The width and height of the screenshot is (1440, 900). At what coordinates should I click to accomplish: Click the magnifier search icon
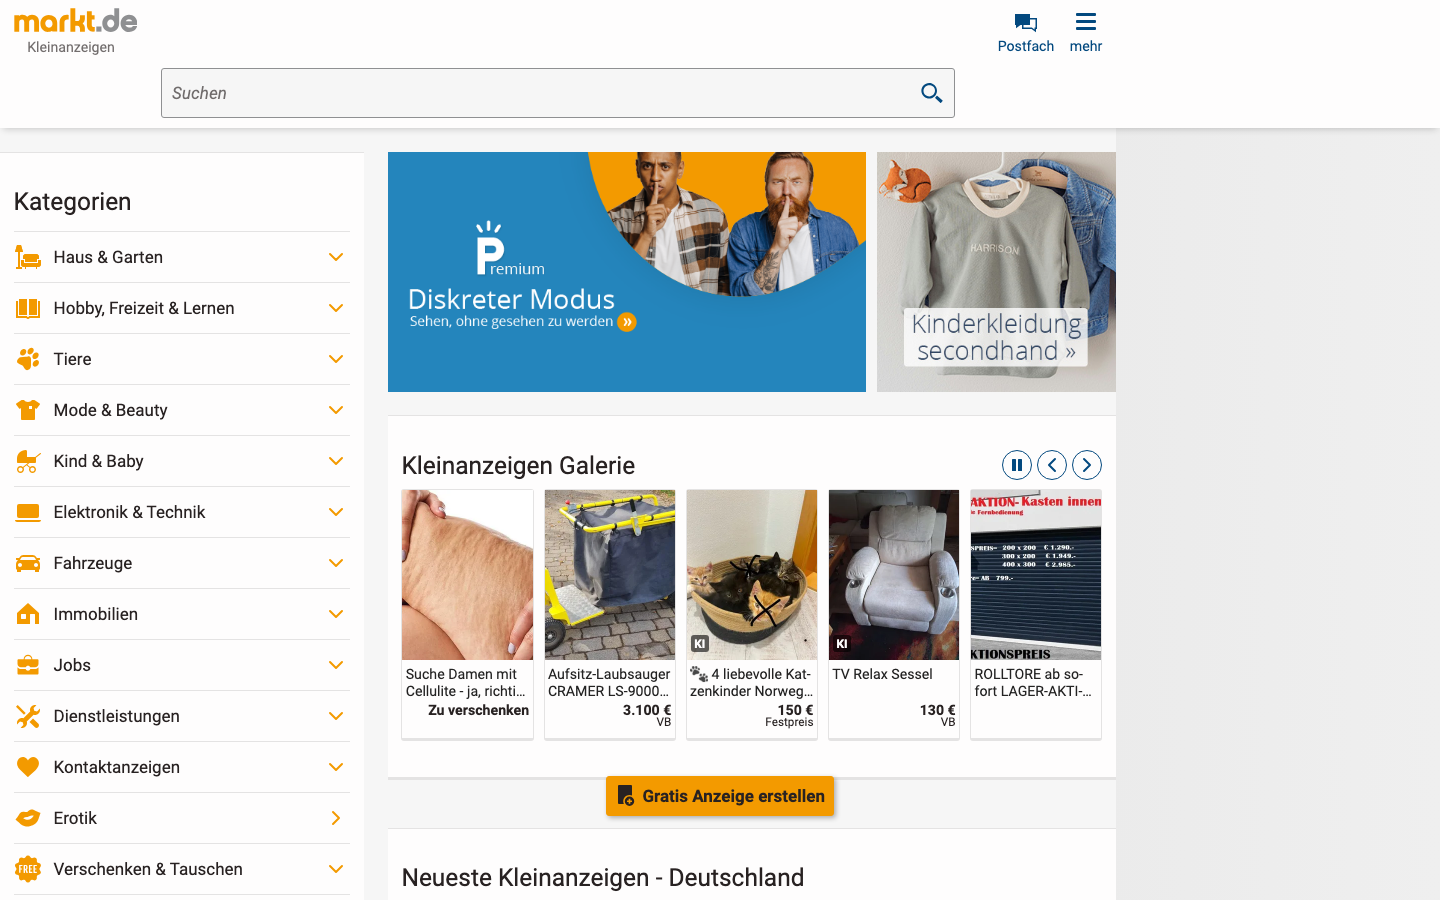pos(931,93)
